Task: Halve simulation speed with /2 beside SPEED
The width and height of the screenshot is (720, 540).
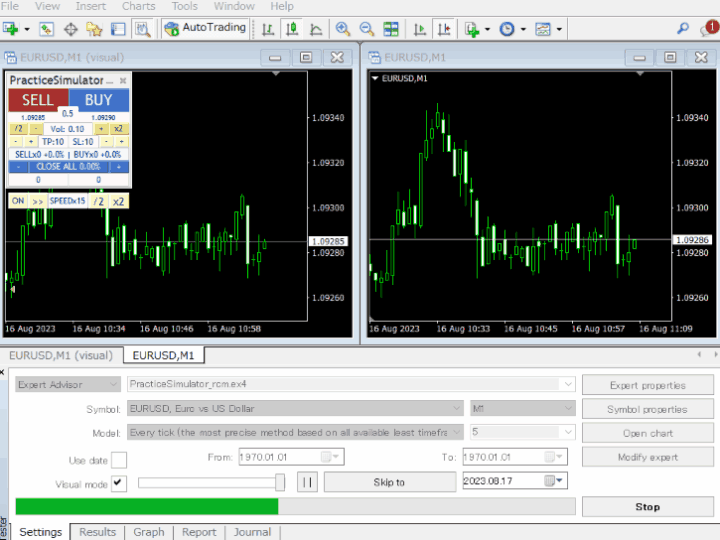Action: [98, 201]
